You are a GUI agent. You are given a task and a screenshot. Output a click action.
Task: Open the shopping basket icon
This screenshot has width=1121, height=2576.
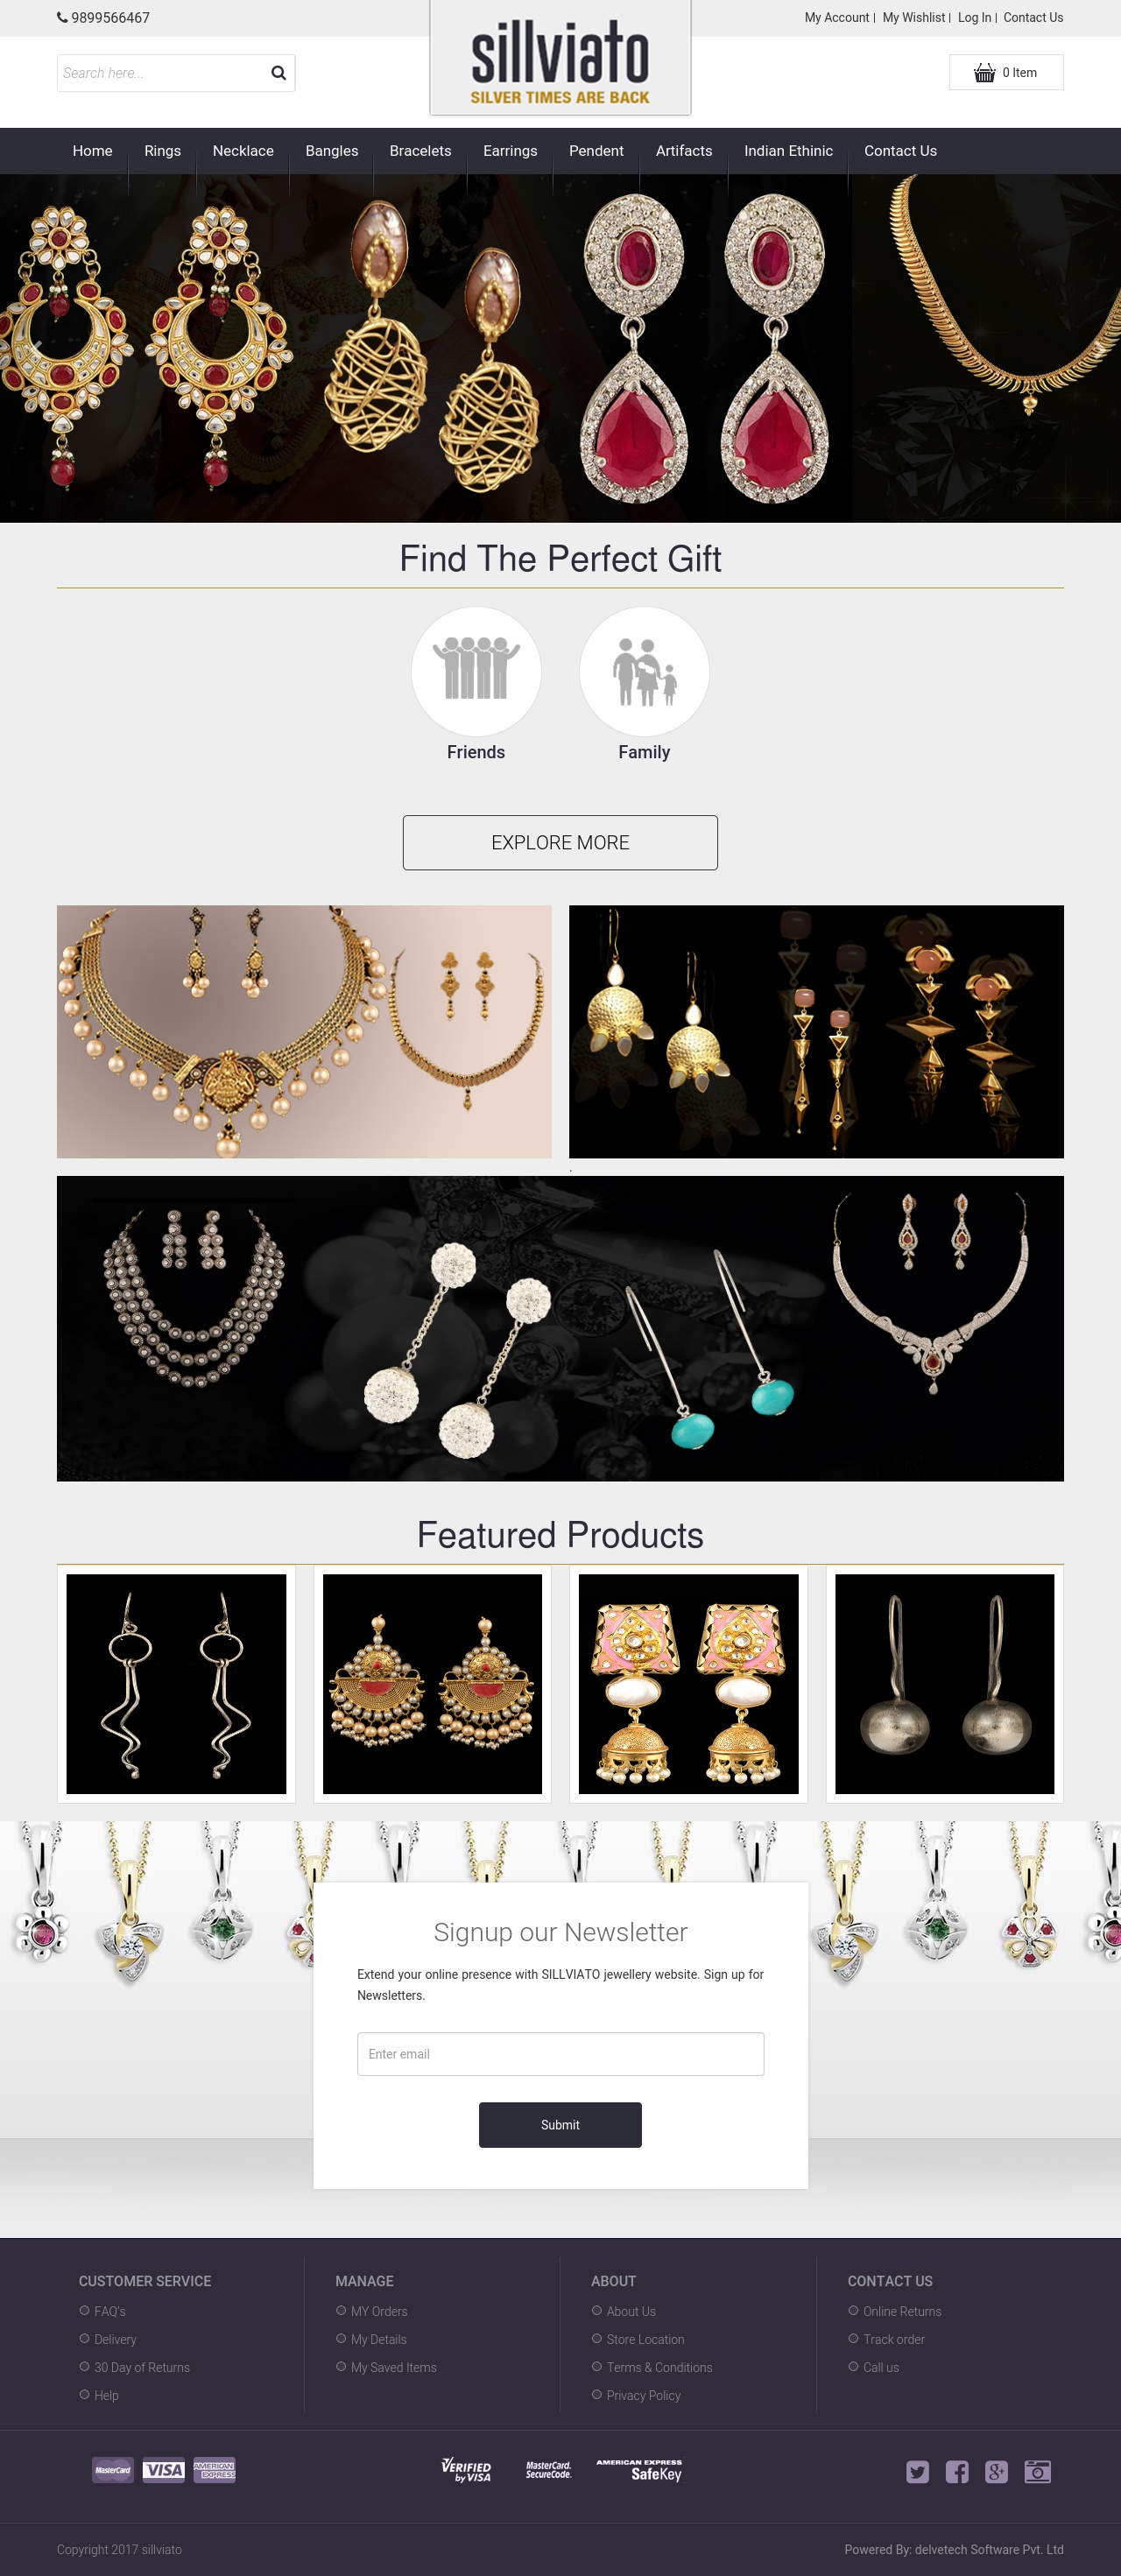pos(985,72)
